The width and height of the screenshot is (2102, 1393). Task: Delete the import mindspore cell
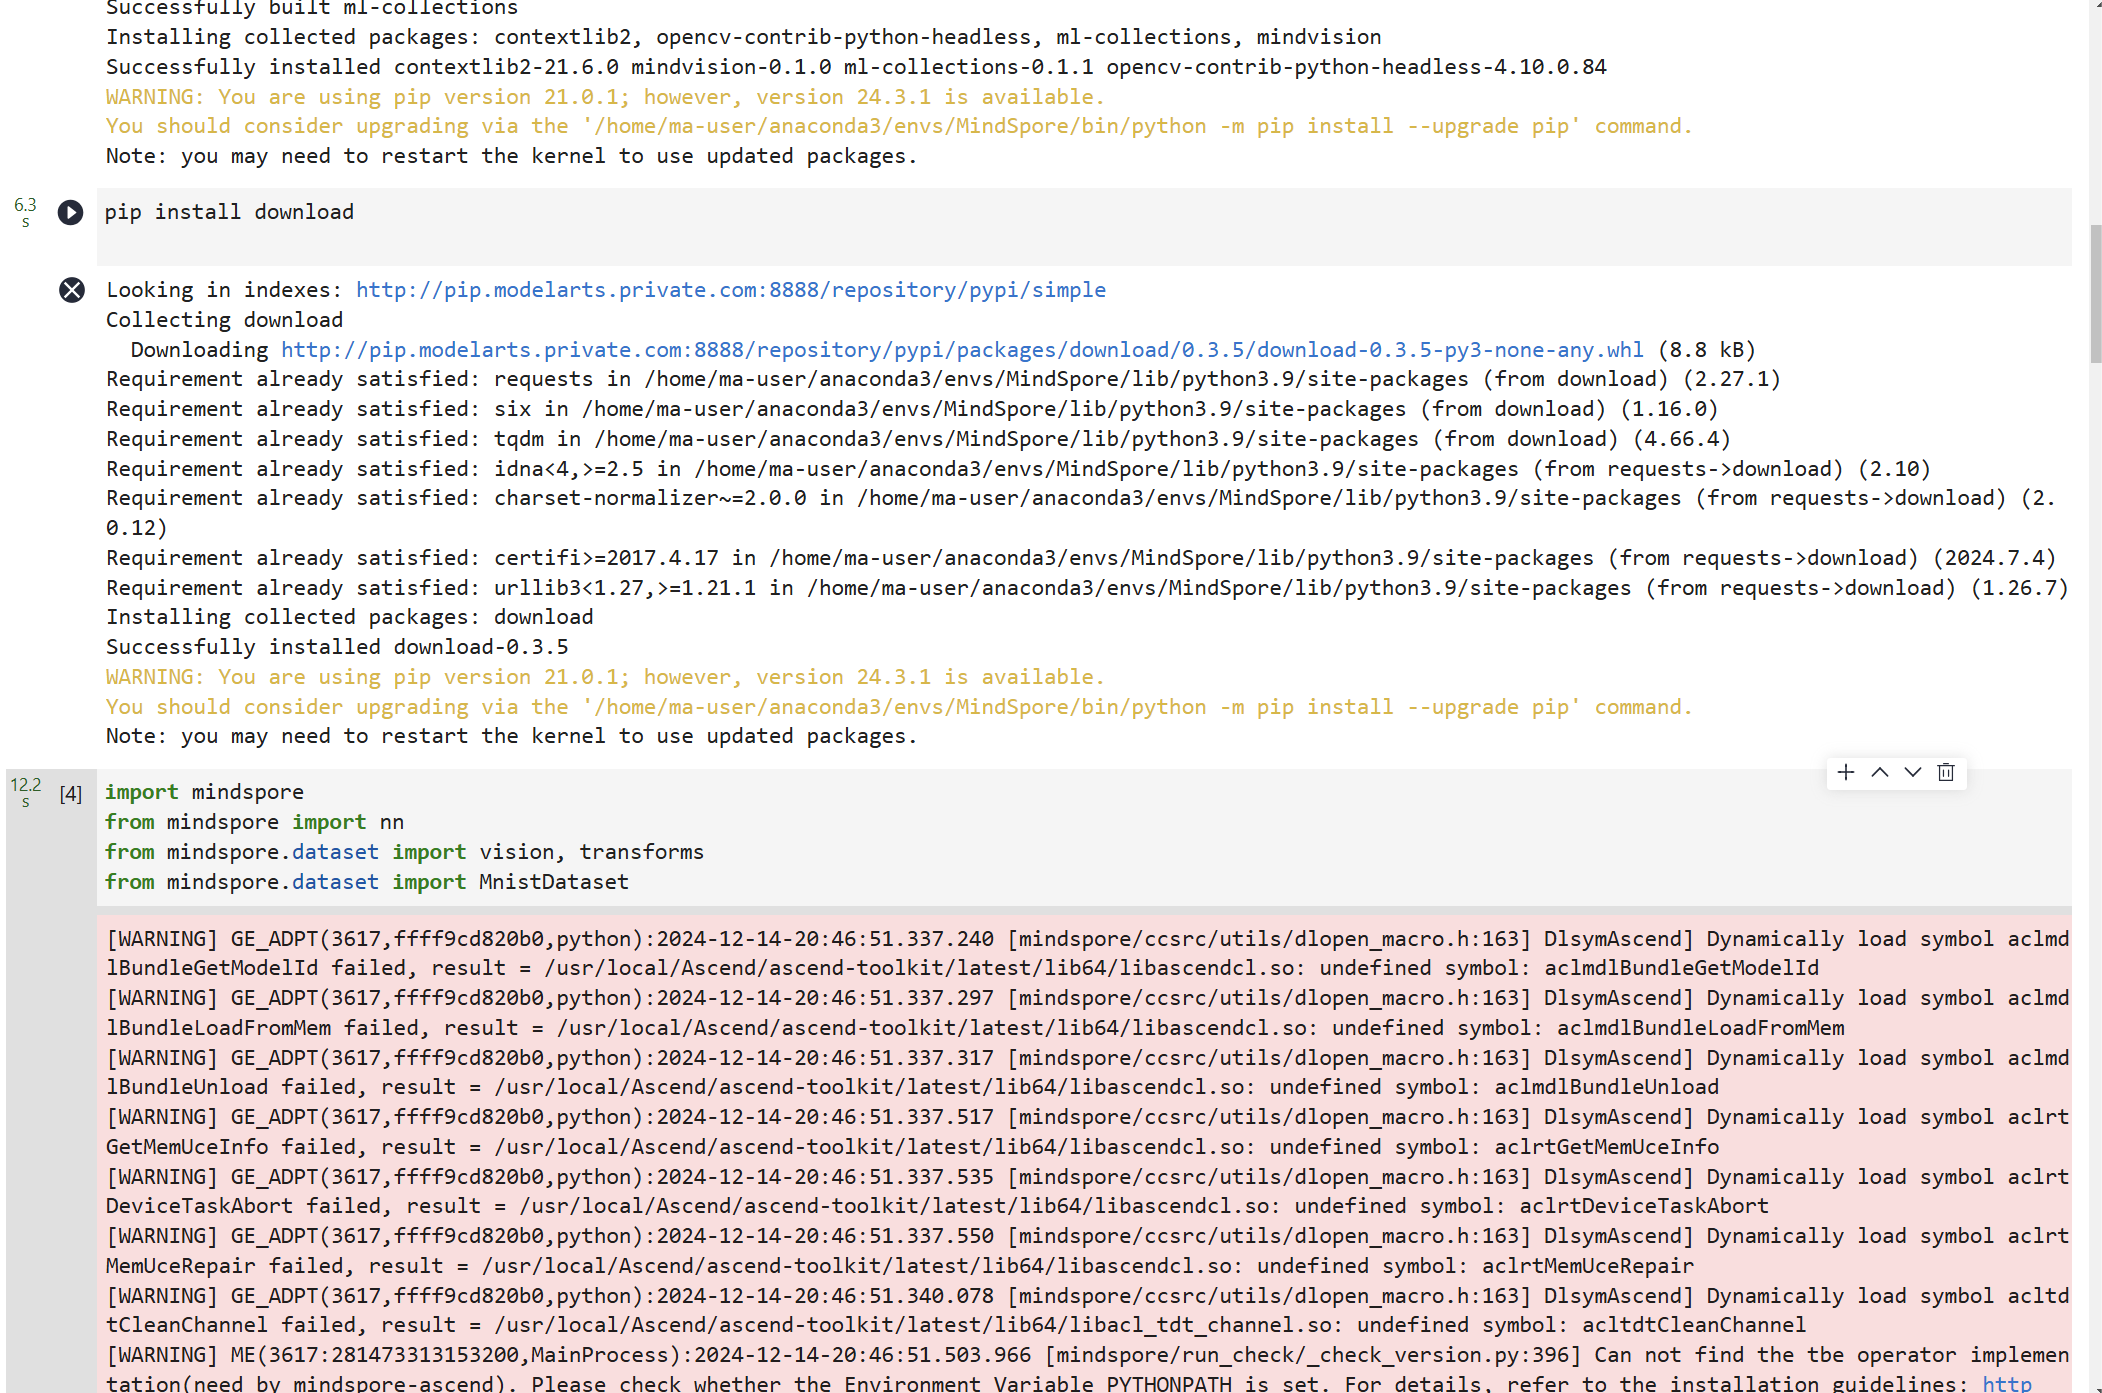pyautogui.click(x=1946, y=772)
